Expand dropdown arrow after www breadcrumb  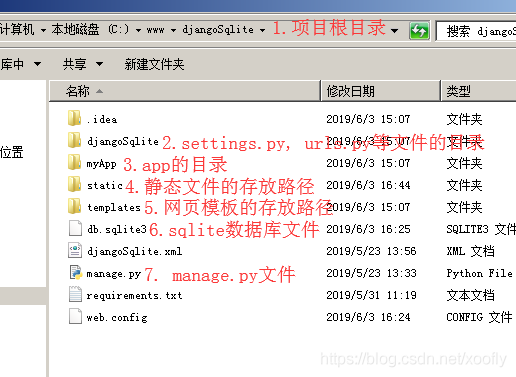point(173,30)
